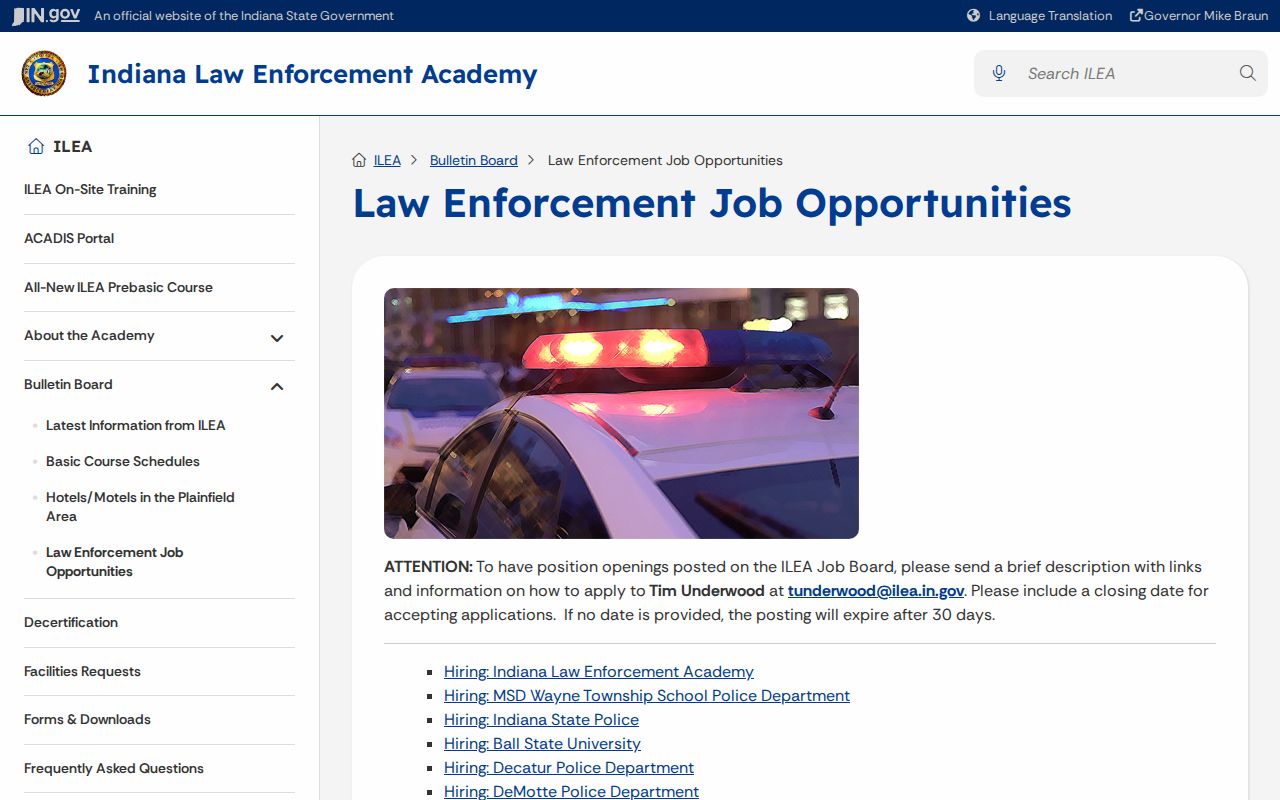Open Hiring: Ball State University link
Viewport: 1280px width, 800px height.
tap(542, 744)
